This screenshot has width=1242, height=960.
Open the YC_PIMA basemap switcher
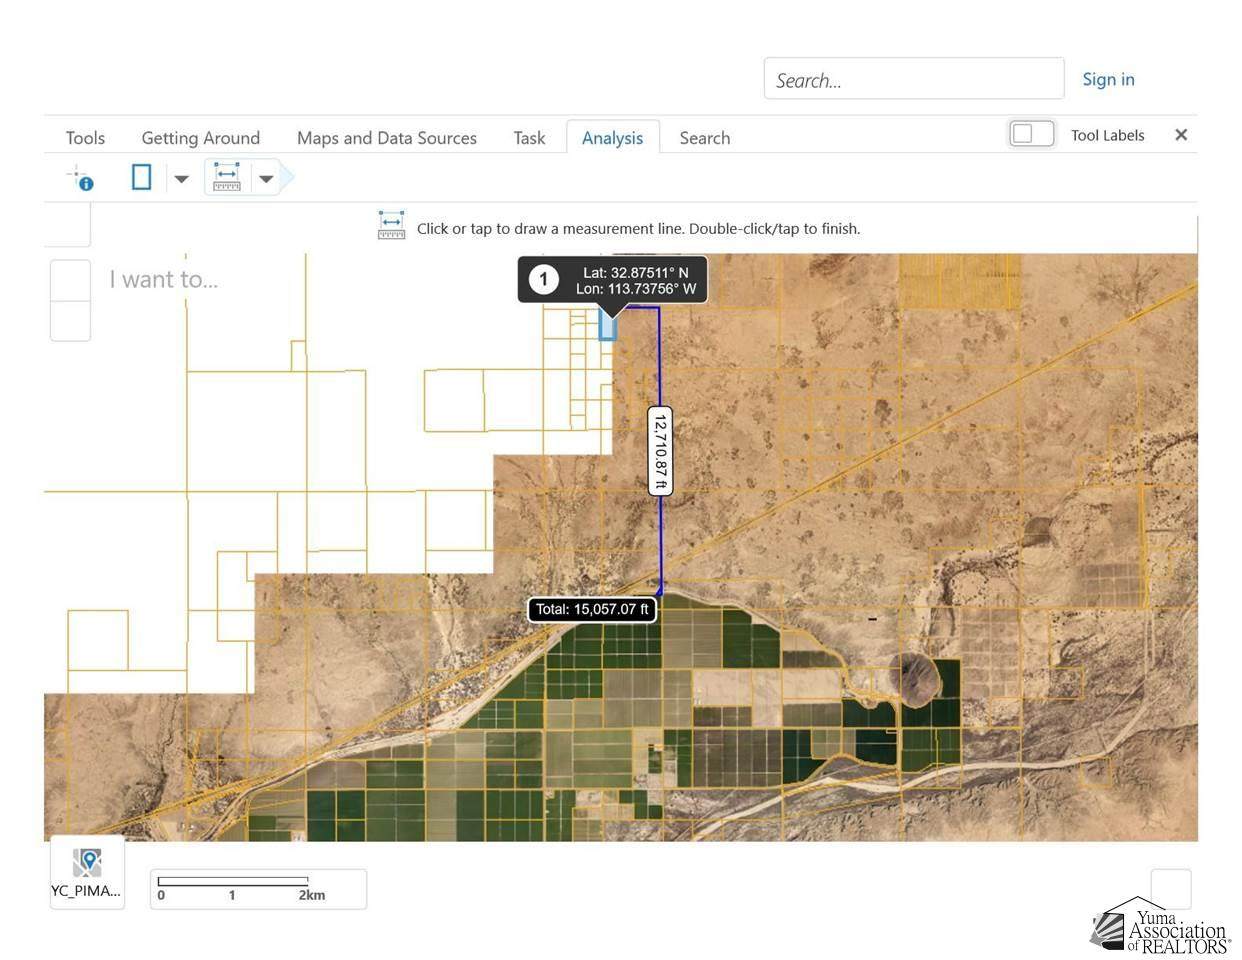(87, 872)
